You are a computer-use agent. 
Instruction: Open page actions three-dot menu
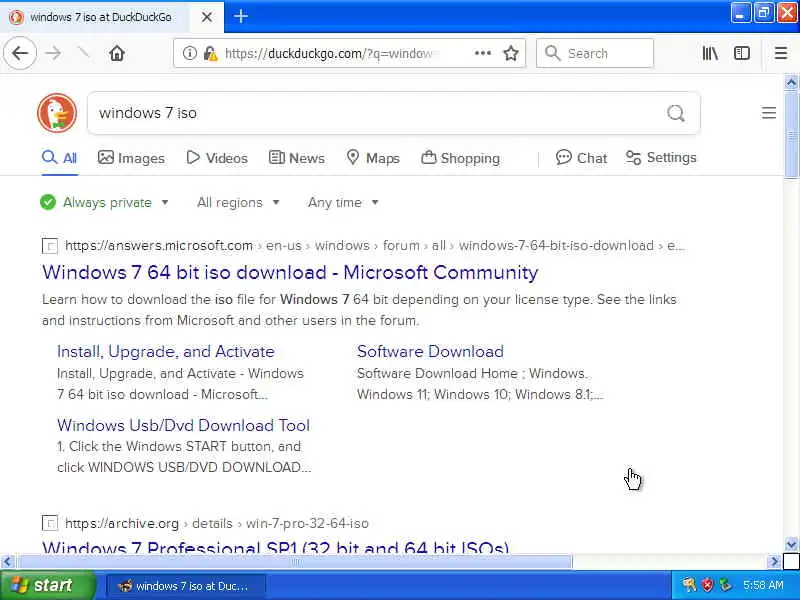pyautogui.click(x=483, y=53)
